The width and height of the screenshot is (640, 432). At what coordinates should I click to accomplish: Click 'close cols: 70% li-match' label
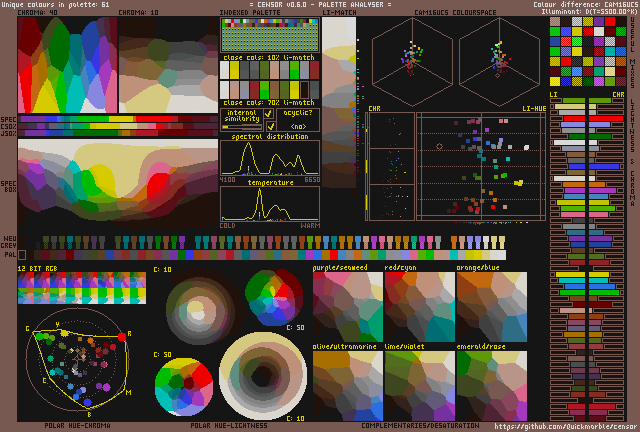269,102
